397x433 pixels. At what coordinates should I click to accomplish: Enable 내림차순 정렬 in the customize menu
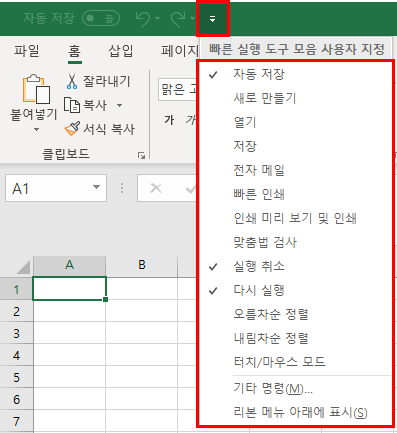coord(295,338)
